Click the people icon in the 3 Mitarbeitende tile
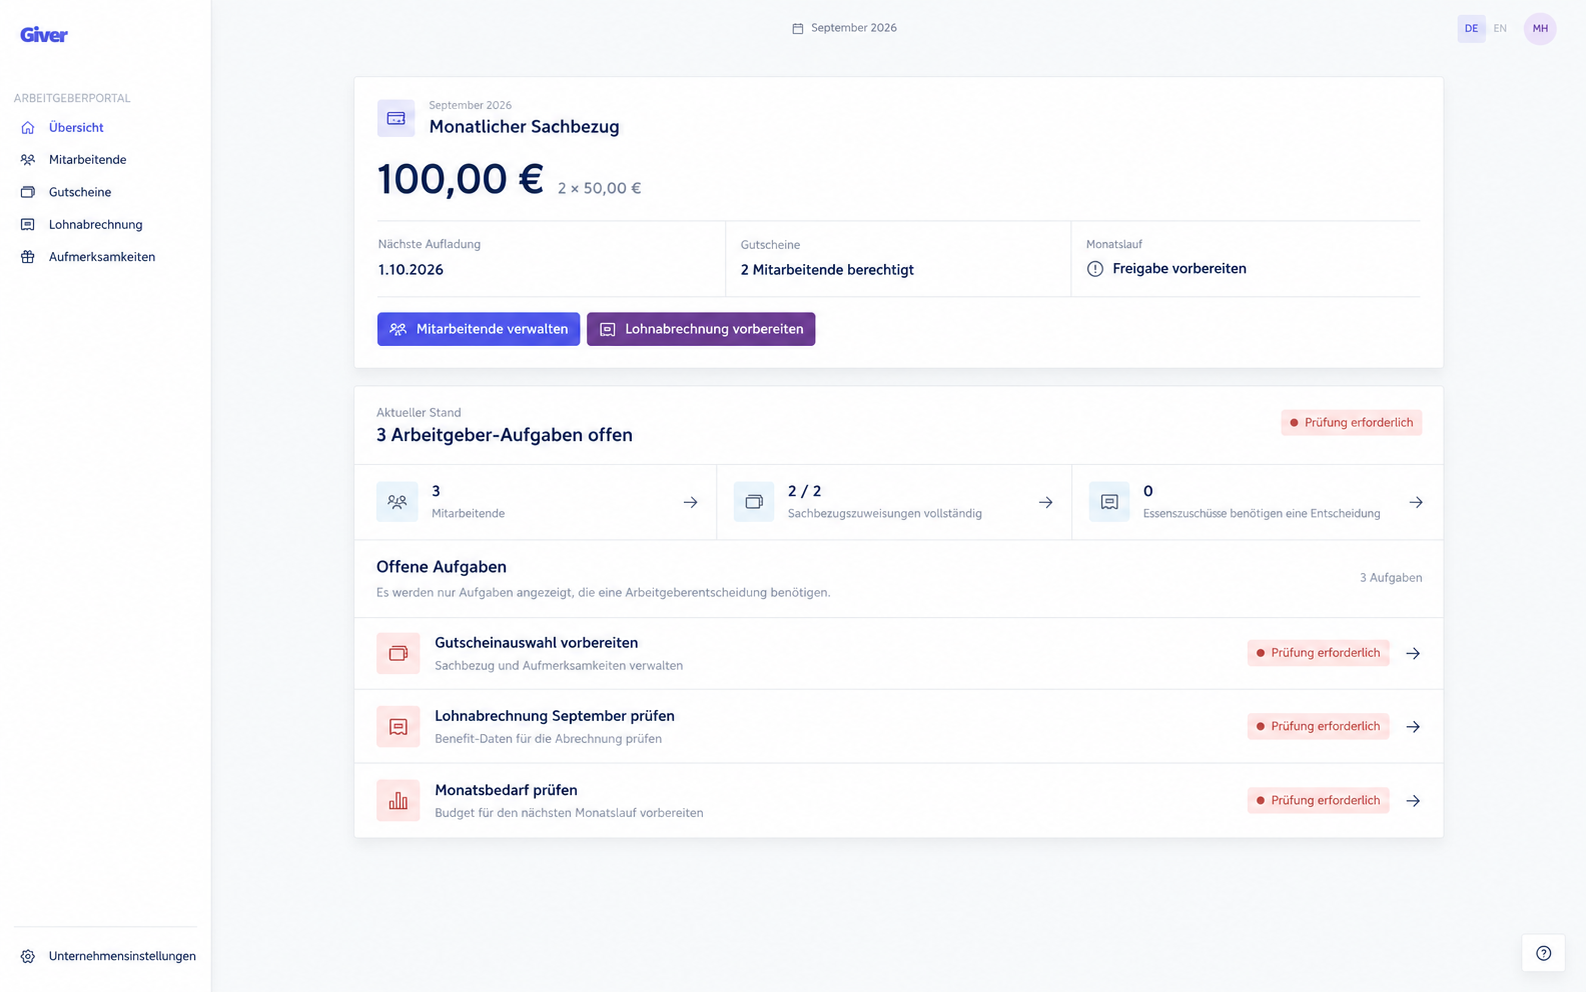The image size is (1586, 992). [397, 502]
